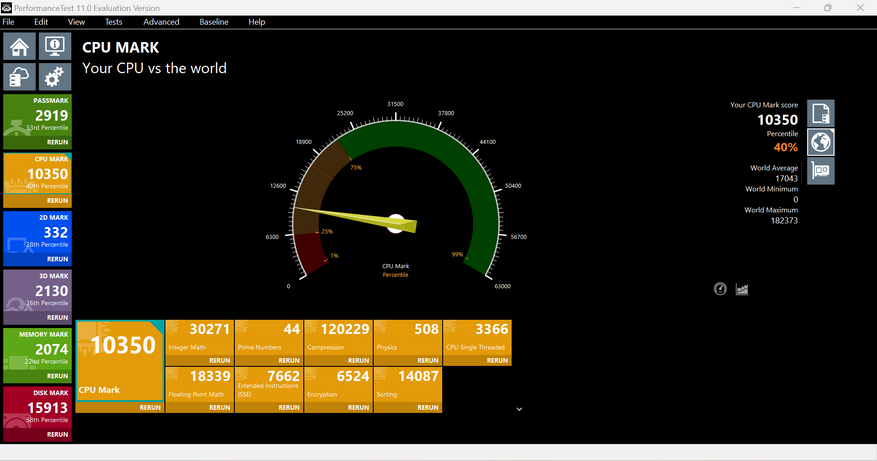Viewport: 877px width, 461px height.
Task: Open the Help menu
Action: coord(257,22)
